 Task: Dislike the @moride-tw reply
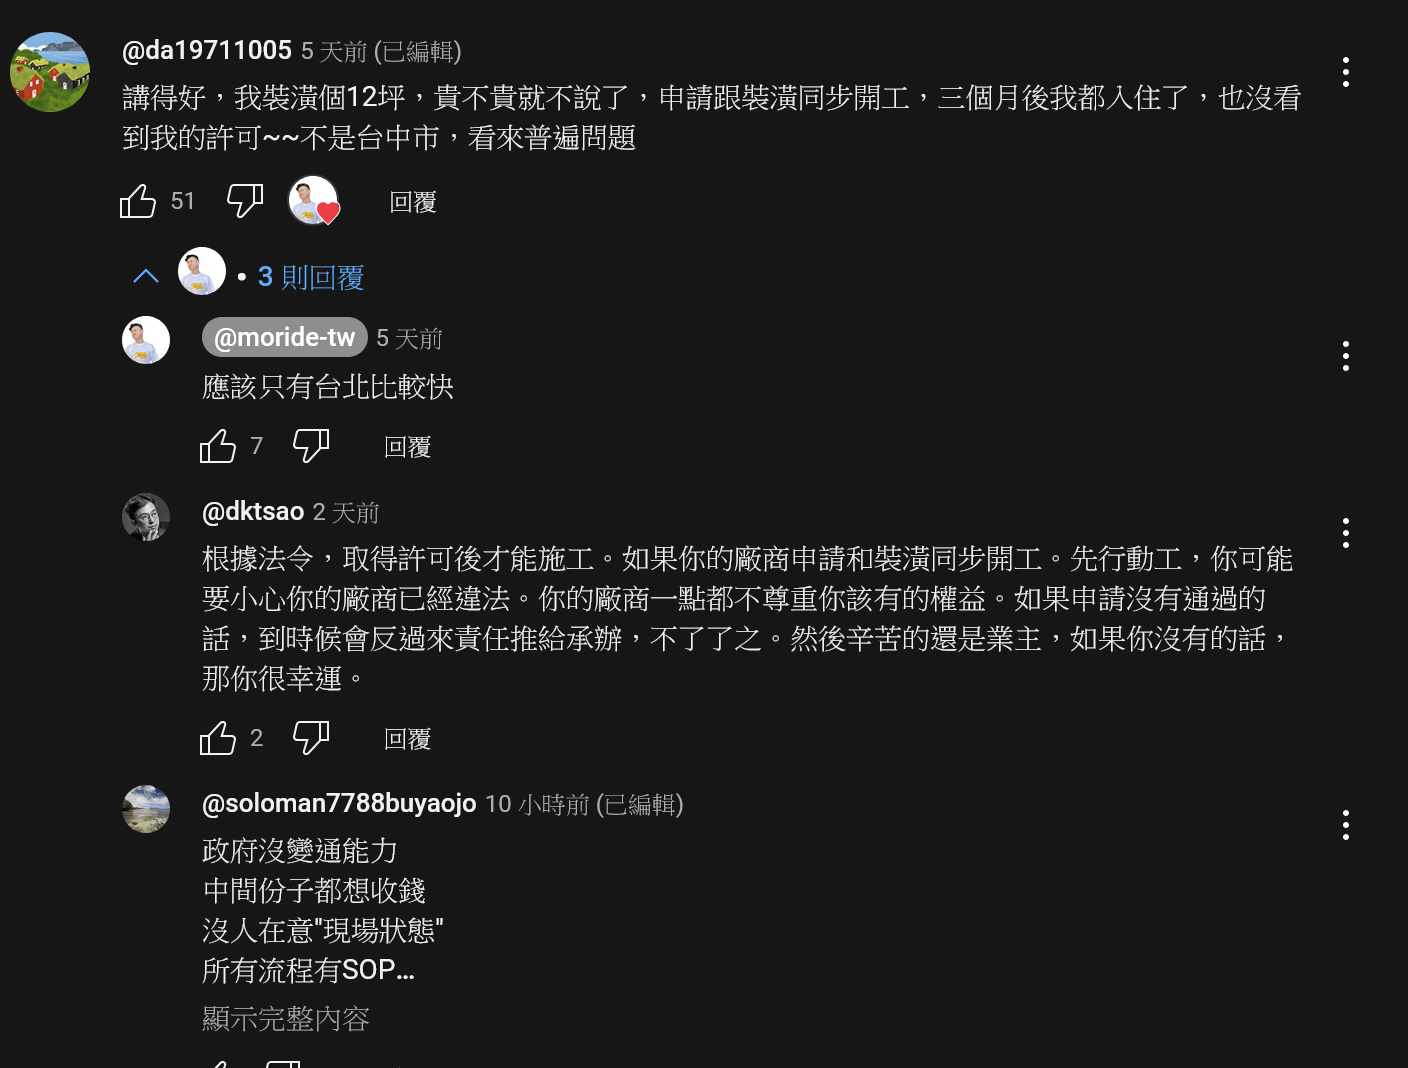[x=311, y=446]
